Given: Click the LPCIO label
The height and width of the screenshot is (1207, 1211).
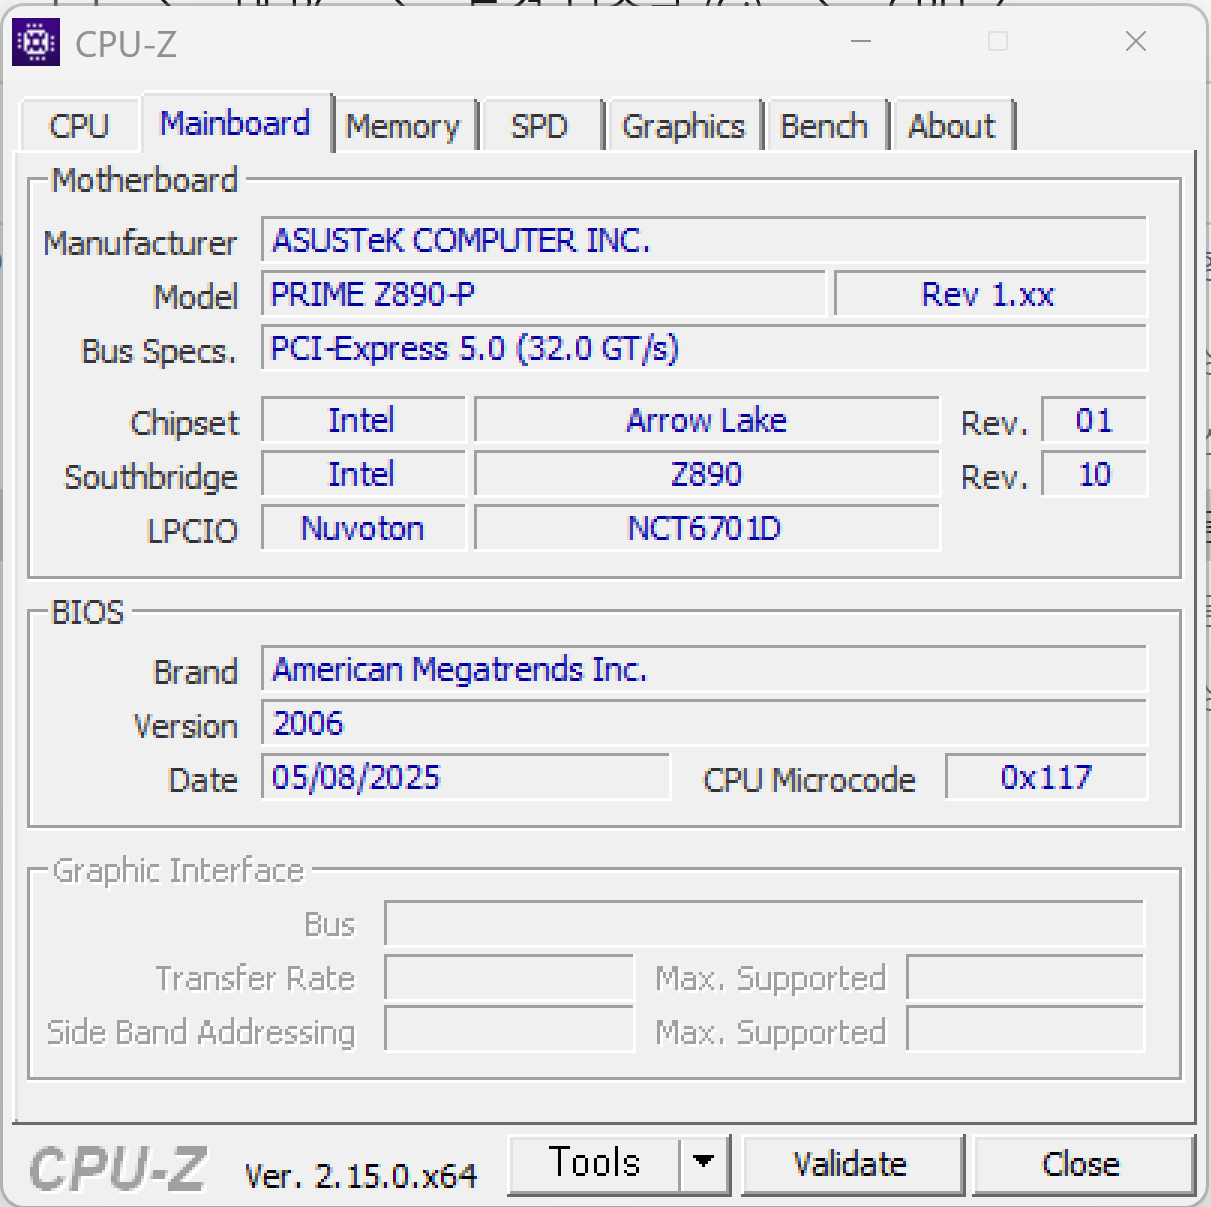Looking at the screenshot, I should point(192,531).
